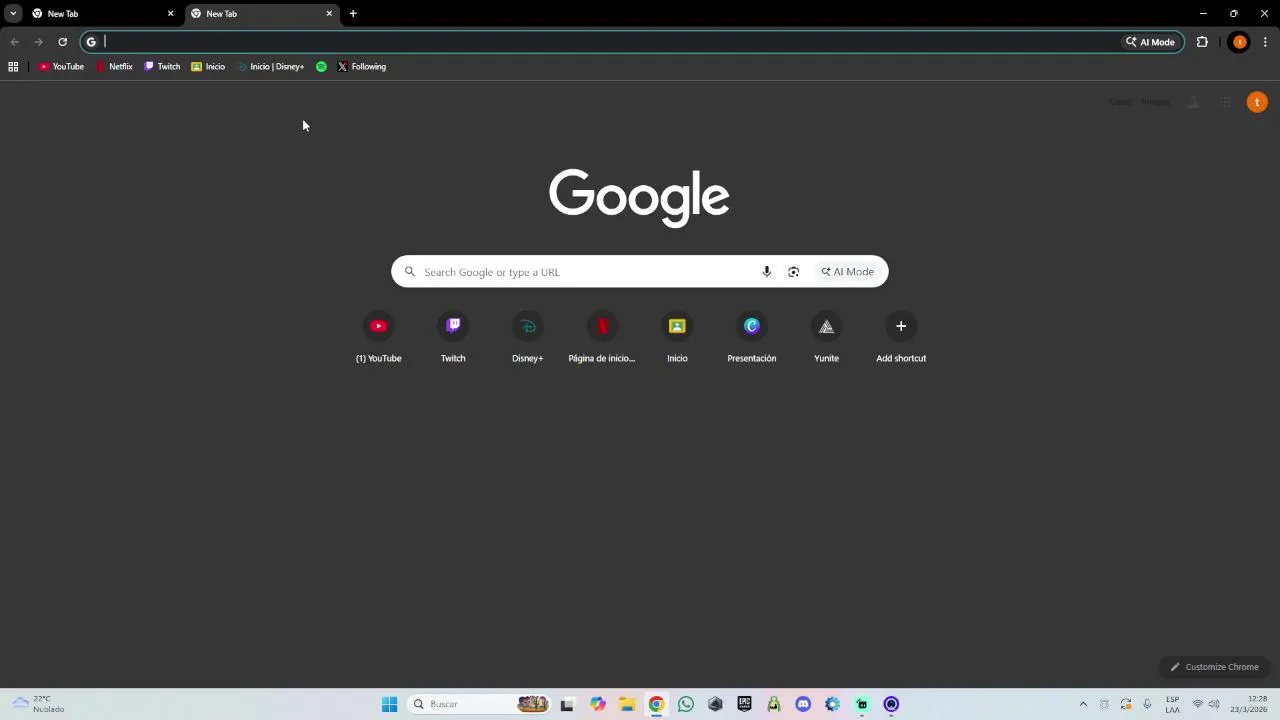Switch the ESP LAA keyboard language
This screenshot has height=720, width=1280.
(x=1172, y=704)
